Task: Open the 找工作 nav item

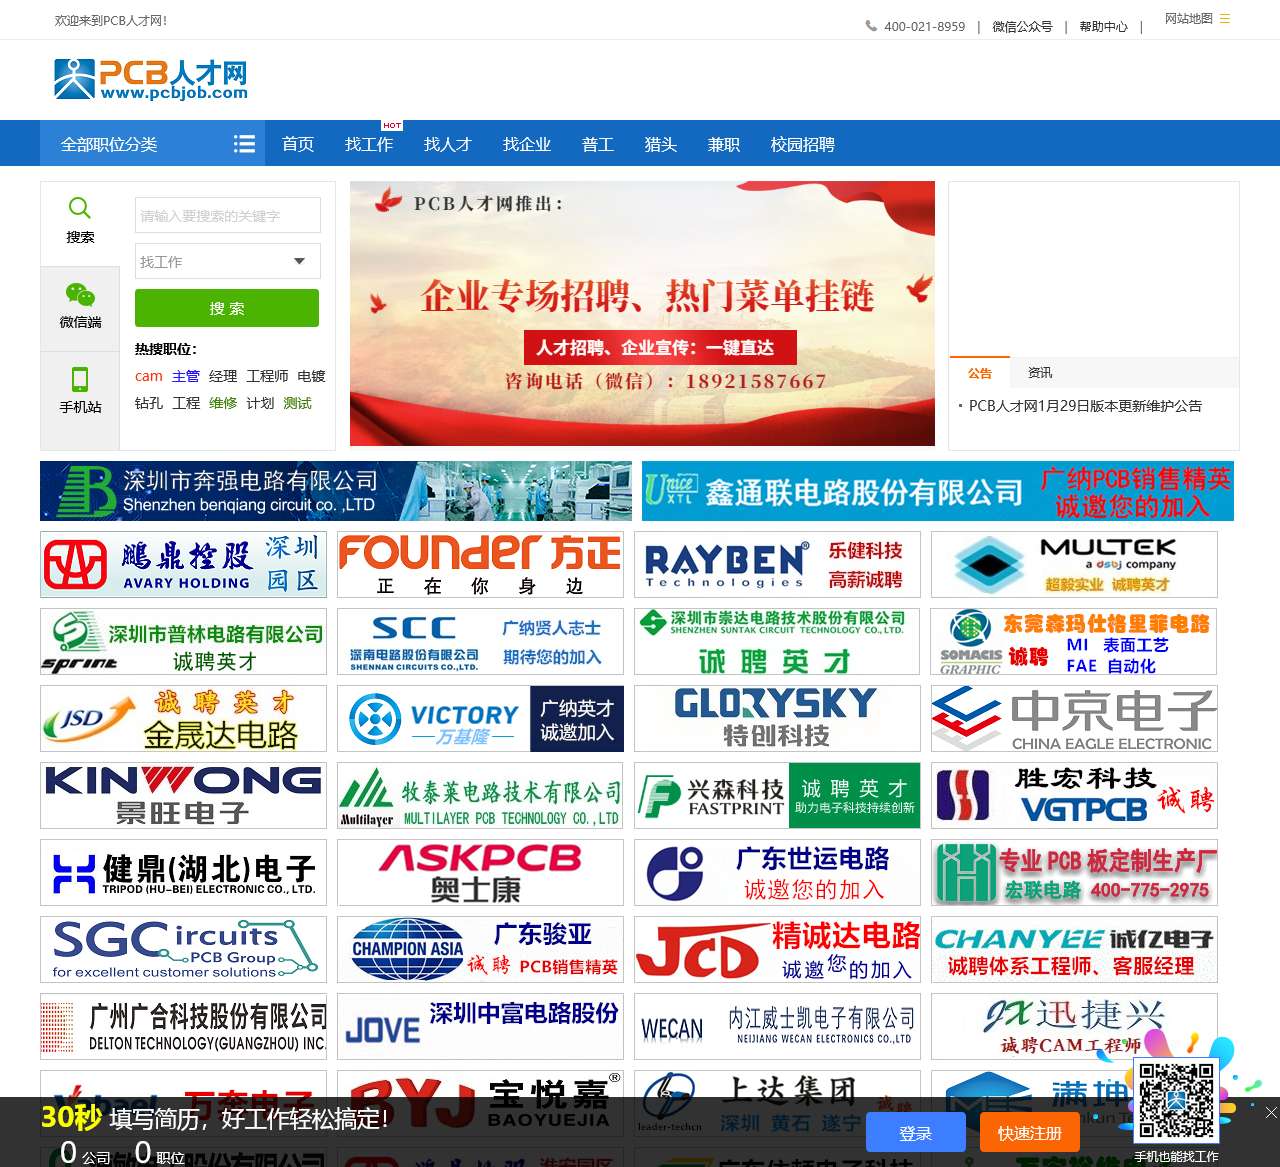Action: coord(369,144)
